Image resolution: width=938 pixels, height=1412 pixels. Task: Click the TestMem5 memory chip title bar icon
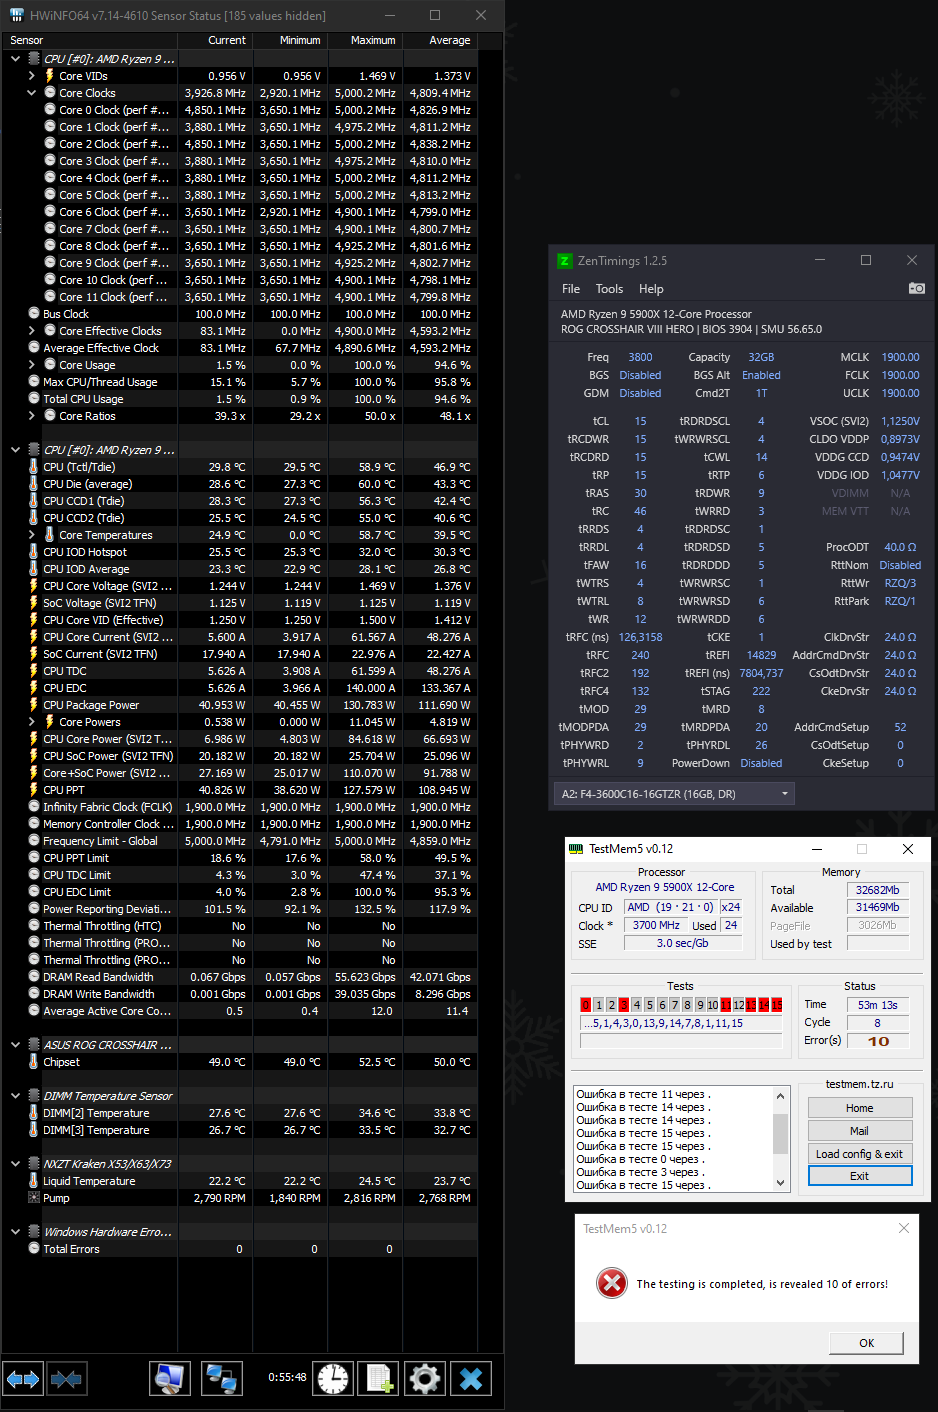click(x=576, y=849)
